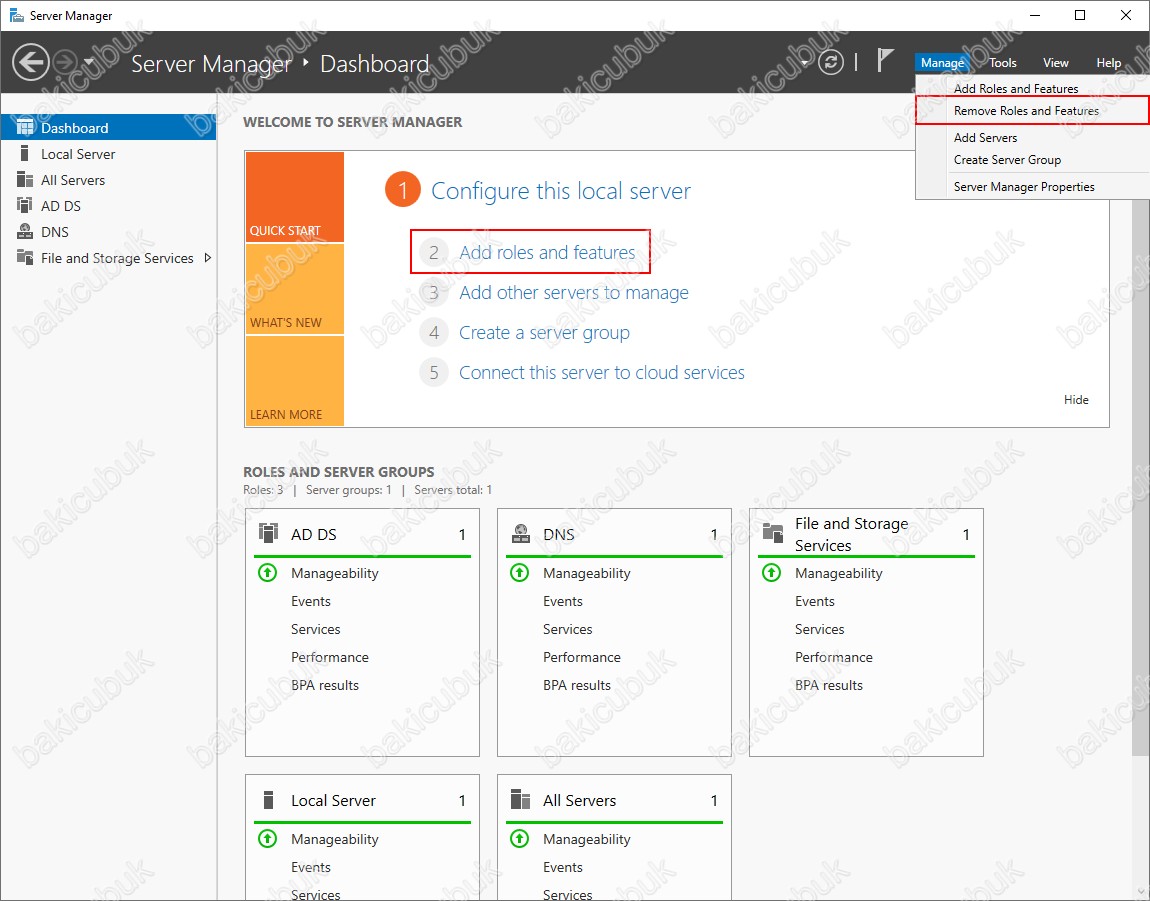Click Add roles and features link
Screen dimensions: 1150x901
pyautogui.click(x=547, y=253)
